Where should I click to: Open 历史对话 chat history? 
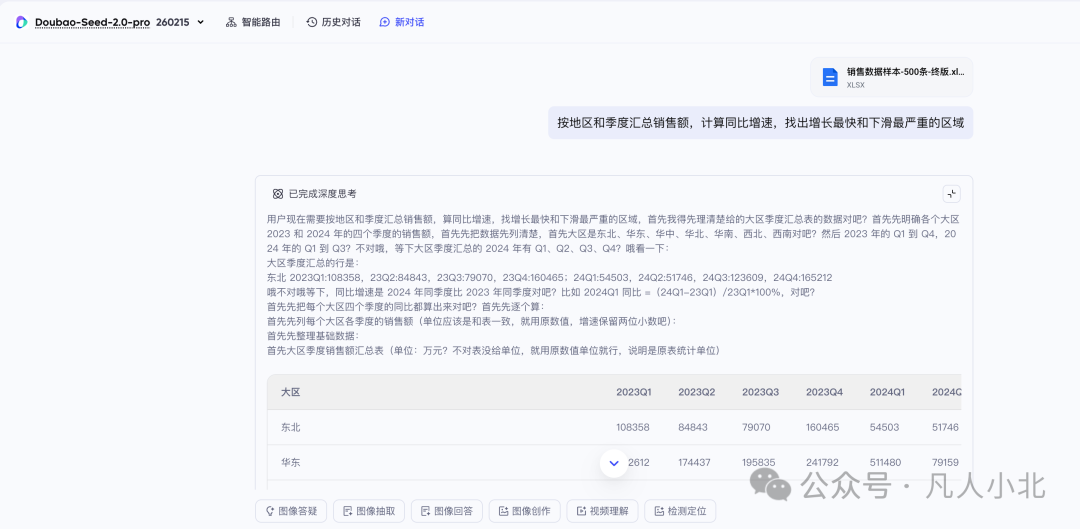tap(333, 22)
